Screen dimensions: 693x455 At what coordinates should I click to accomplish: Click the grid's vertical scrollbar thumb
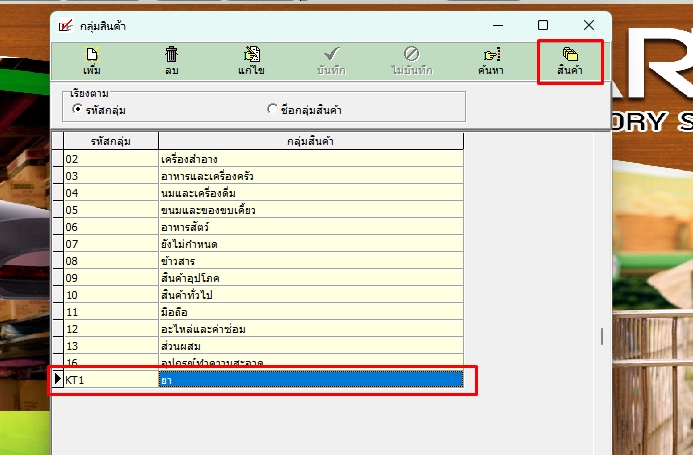tap(602, 336)
